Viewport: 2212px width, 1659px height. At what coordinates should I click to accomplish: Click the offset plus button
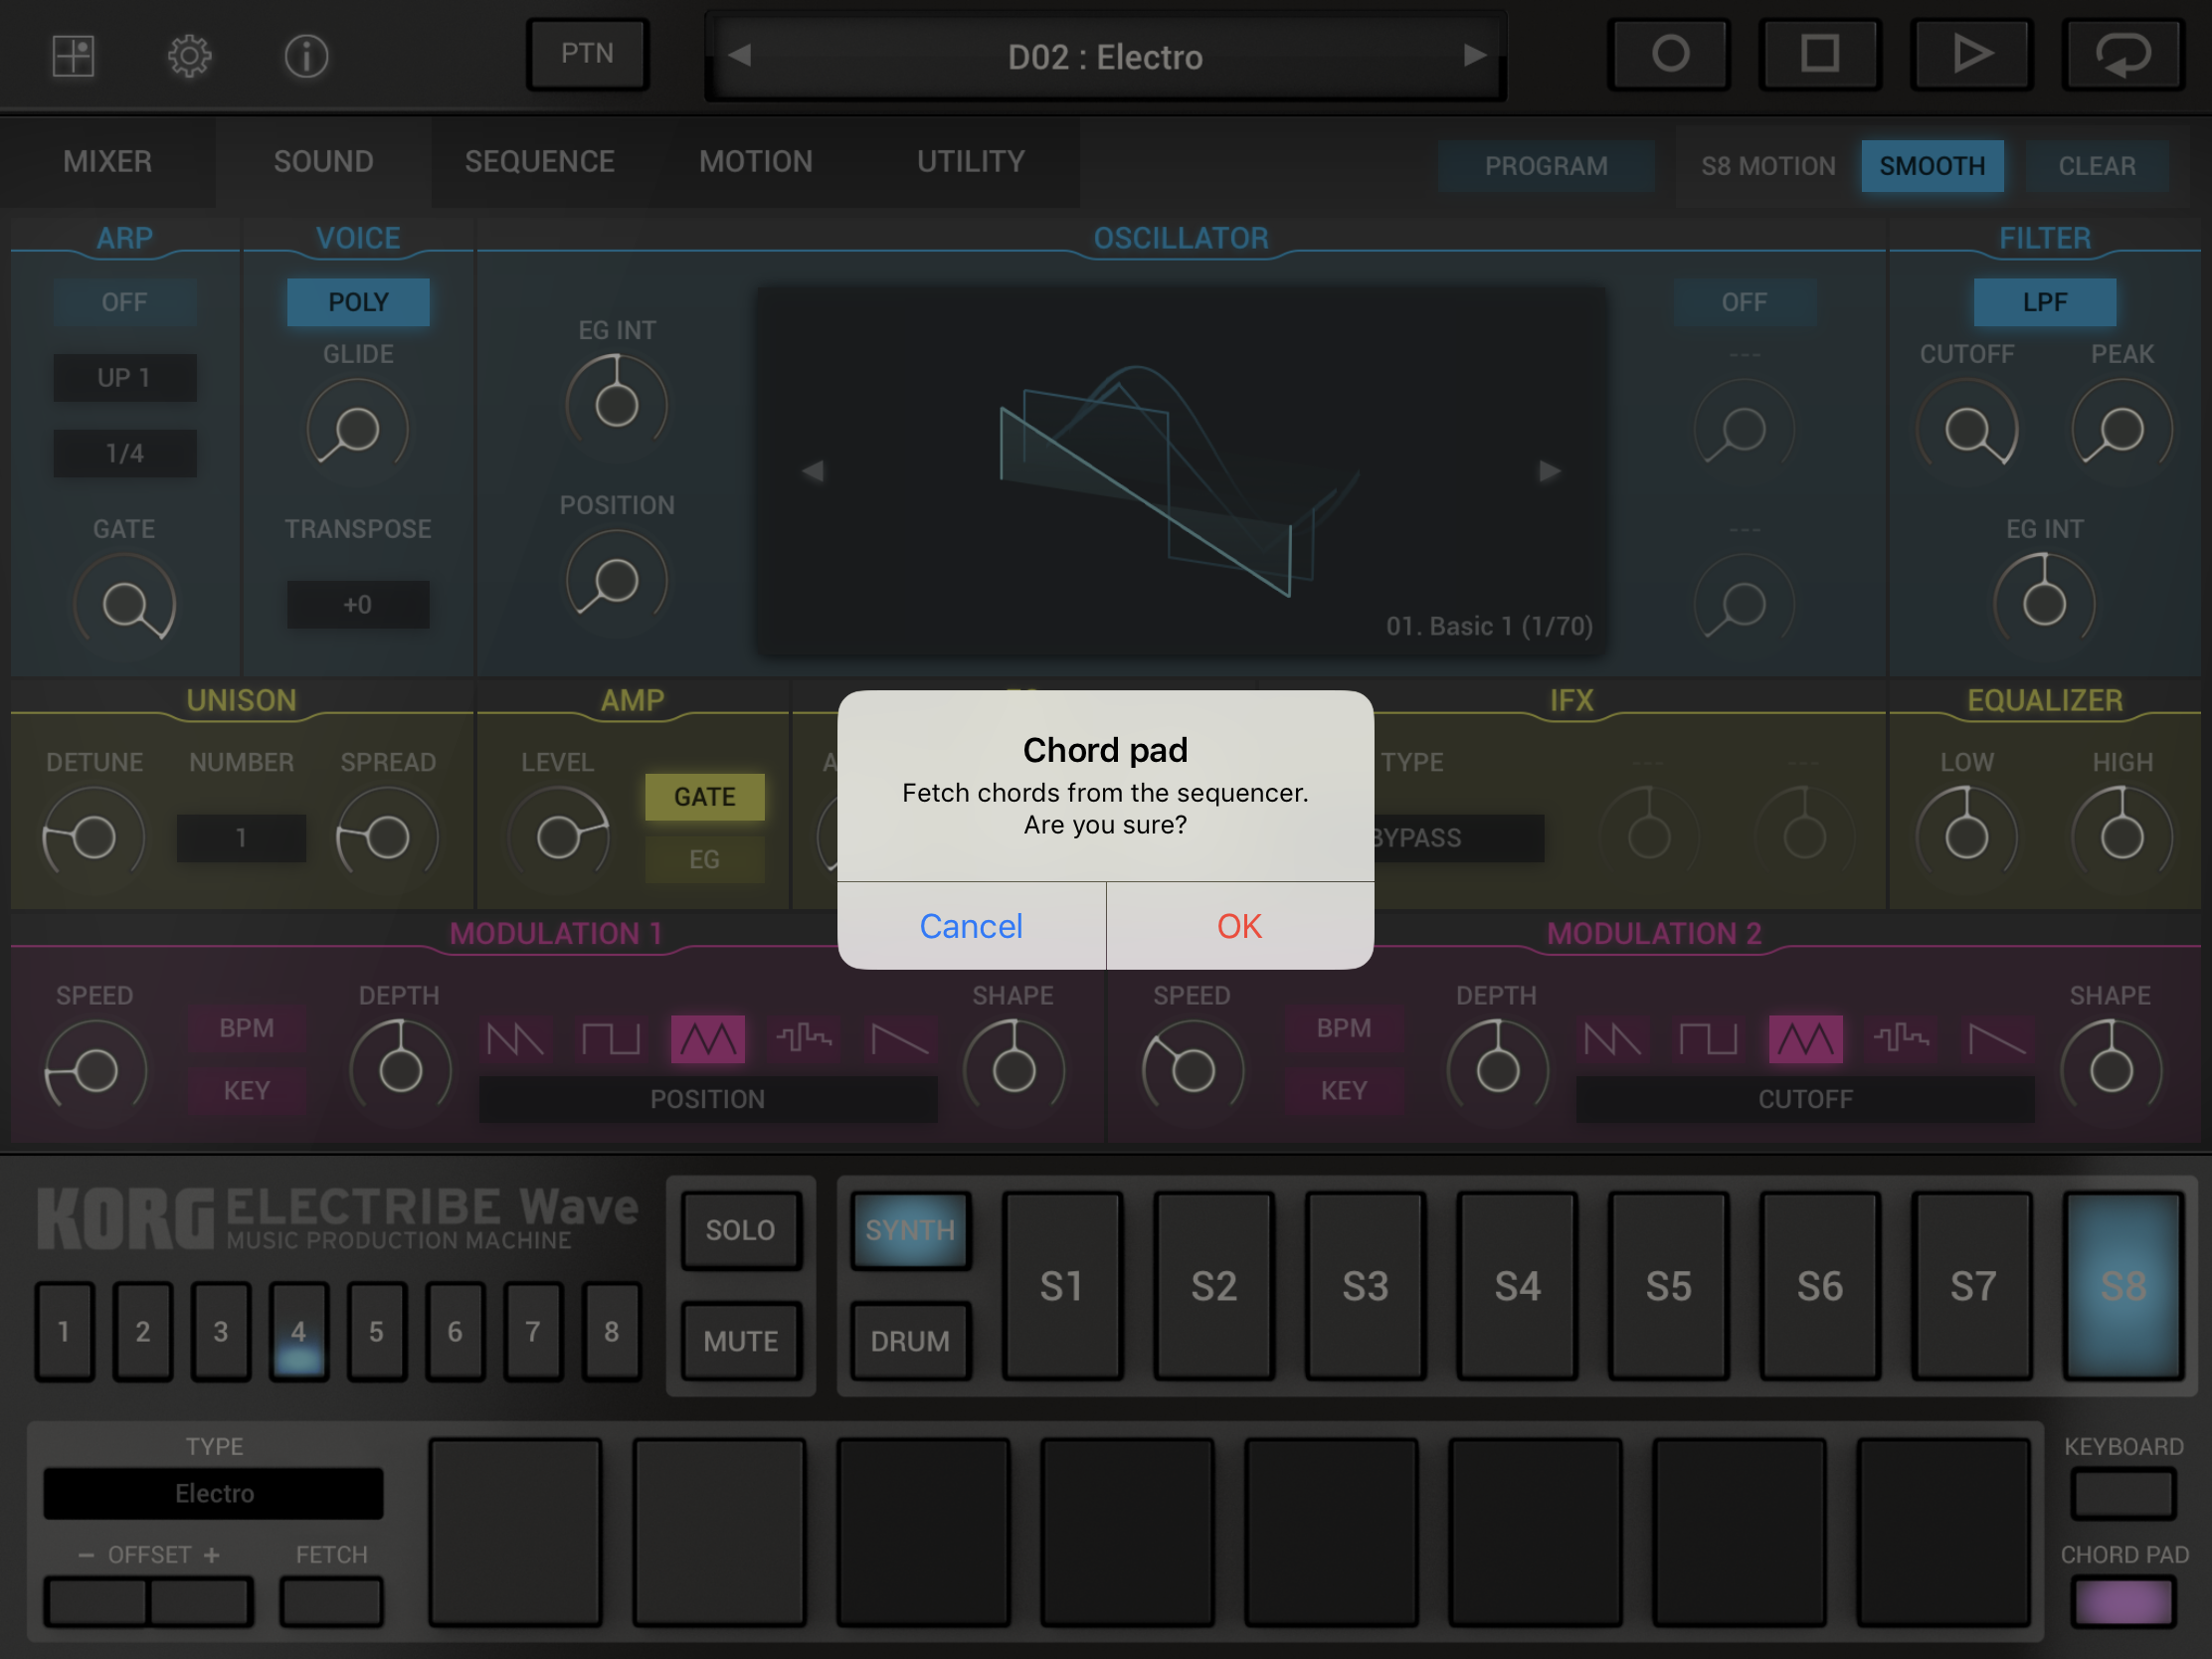tap(200, 1602)
